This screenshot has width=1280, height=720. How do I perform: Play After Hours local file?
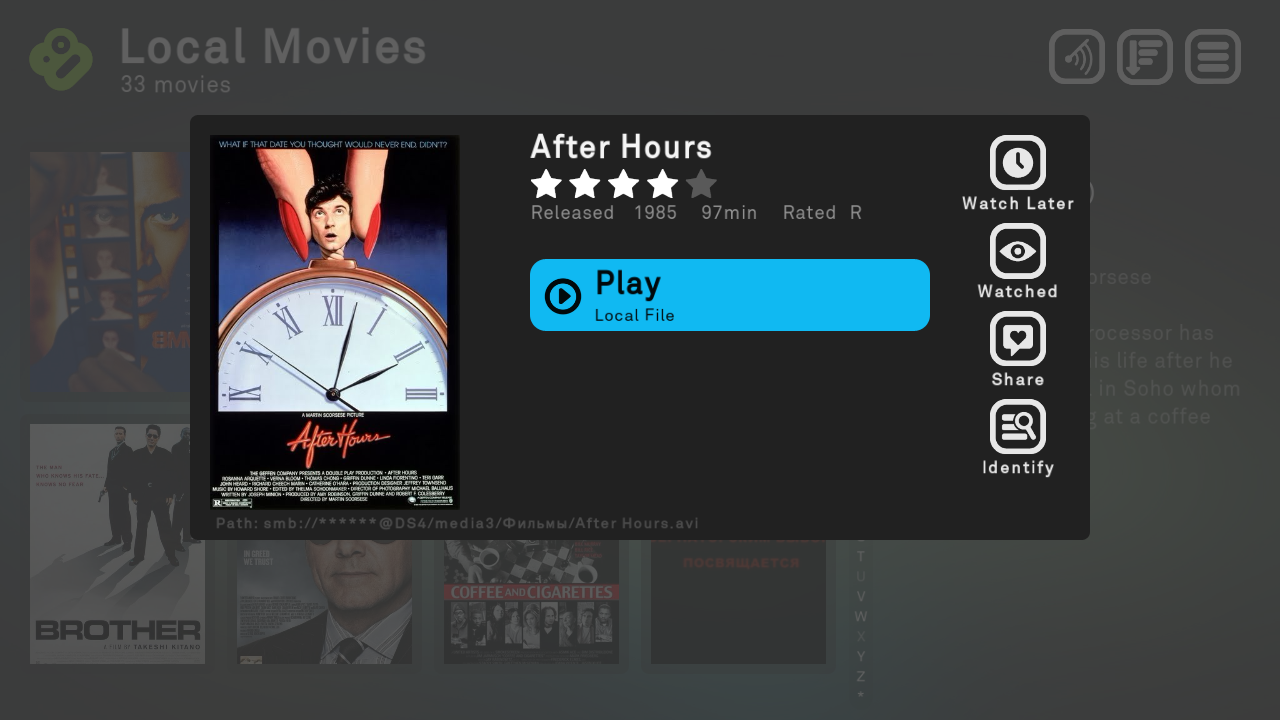coord(730,295)
